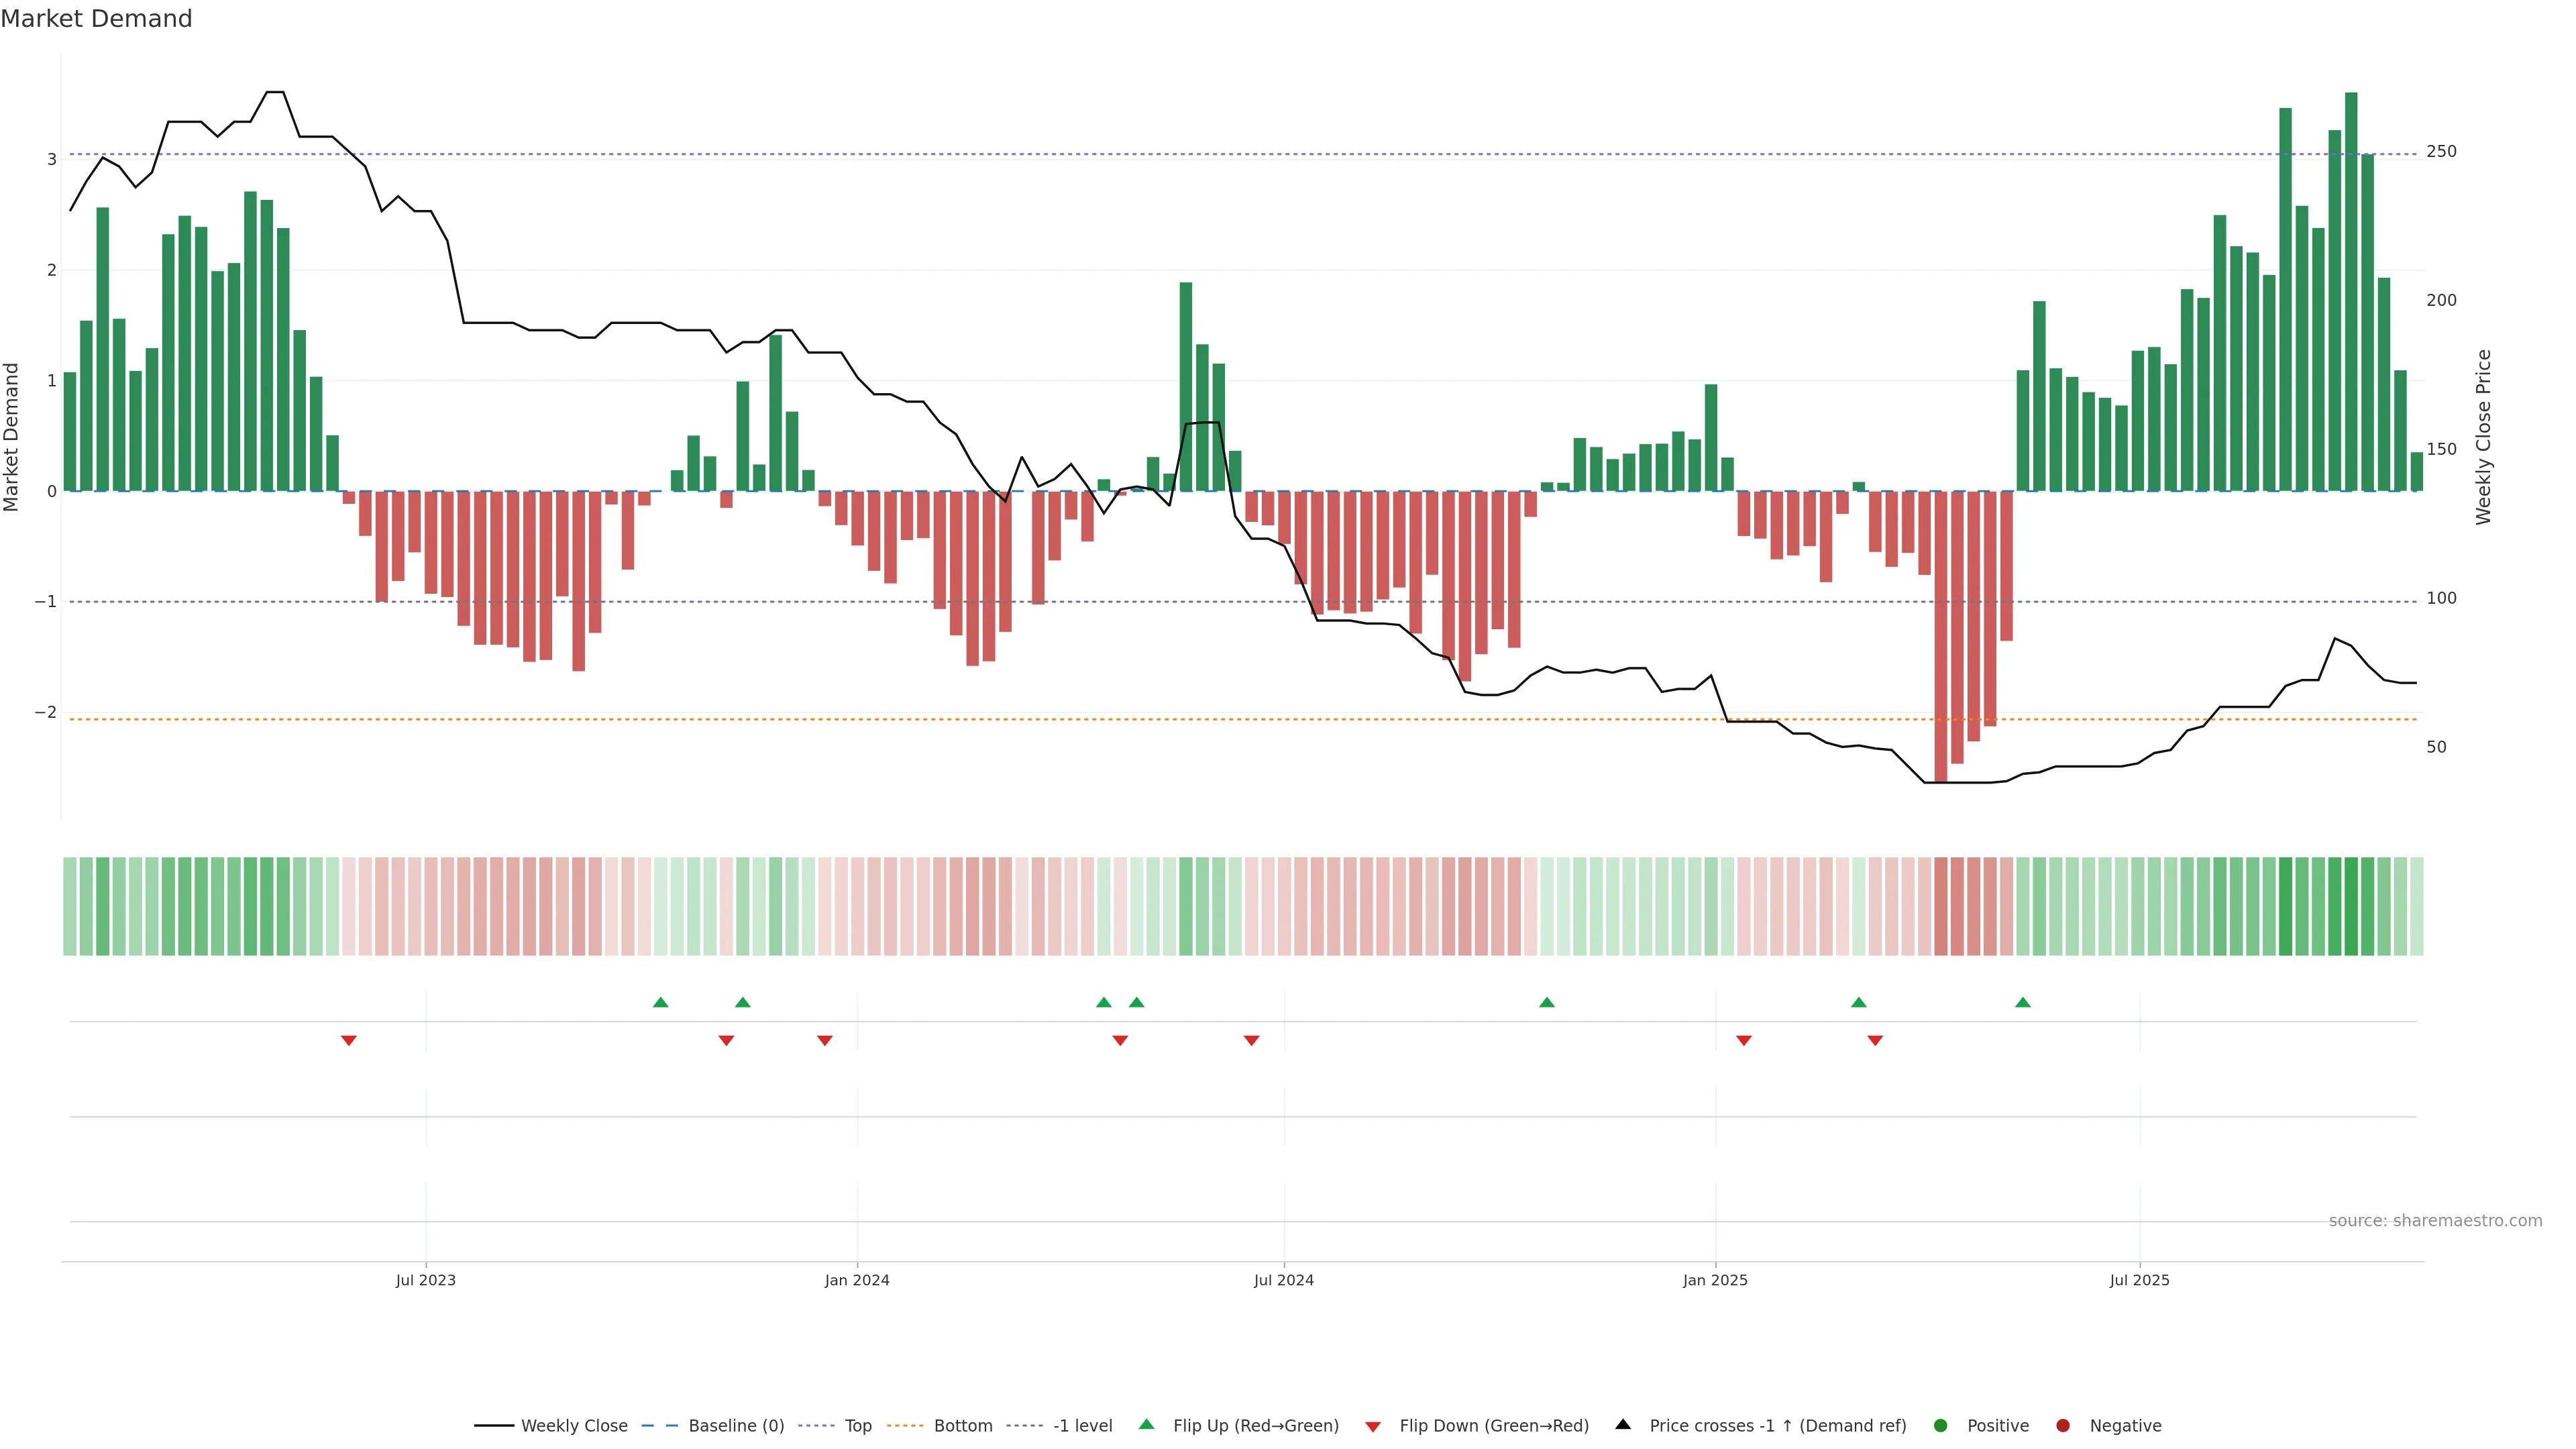Click the Jul 2023 x-axis label
Screen dimensions: 2576x1449
[425, 1280]
